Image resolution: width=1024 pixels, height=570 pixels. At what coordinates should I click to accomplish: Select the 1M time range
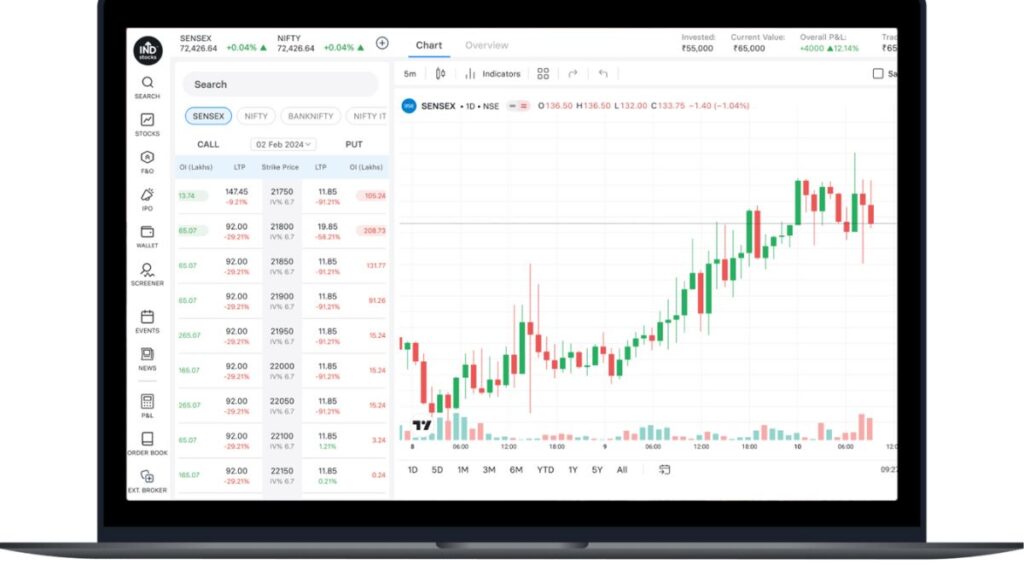point(462,469)
